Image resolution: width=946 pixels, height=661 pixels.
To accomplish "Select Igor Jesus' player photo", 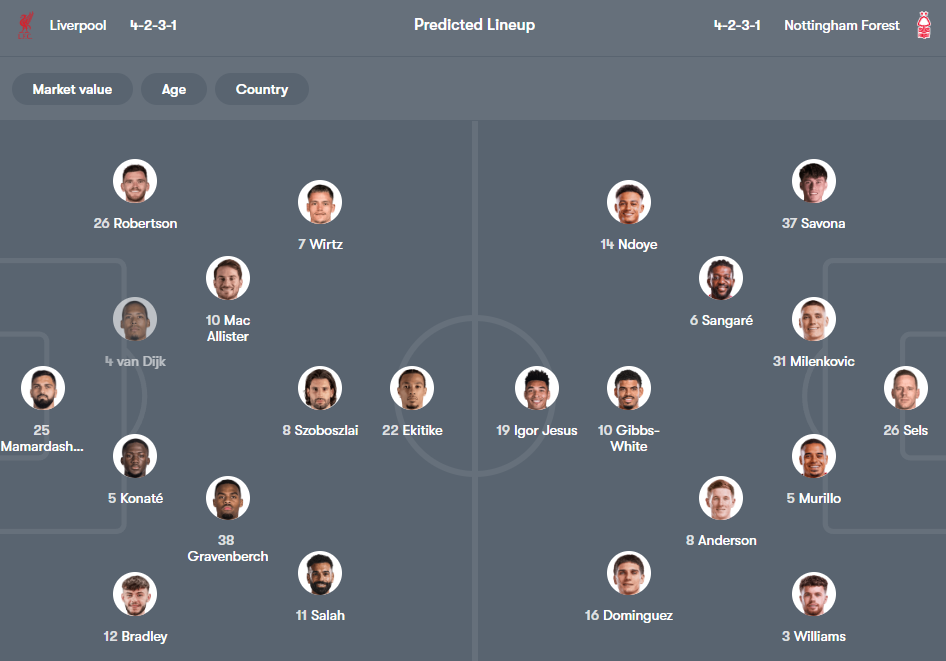I will [x=537, y=388].
